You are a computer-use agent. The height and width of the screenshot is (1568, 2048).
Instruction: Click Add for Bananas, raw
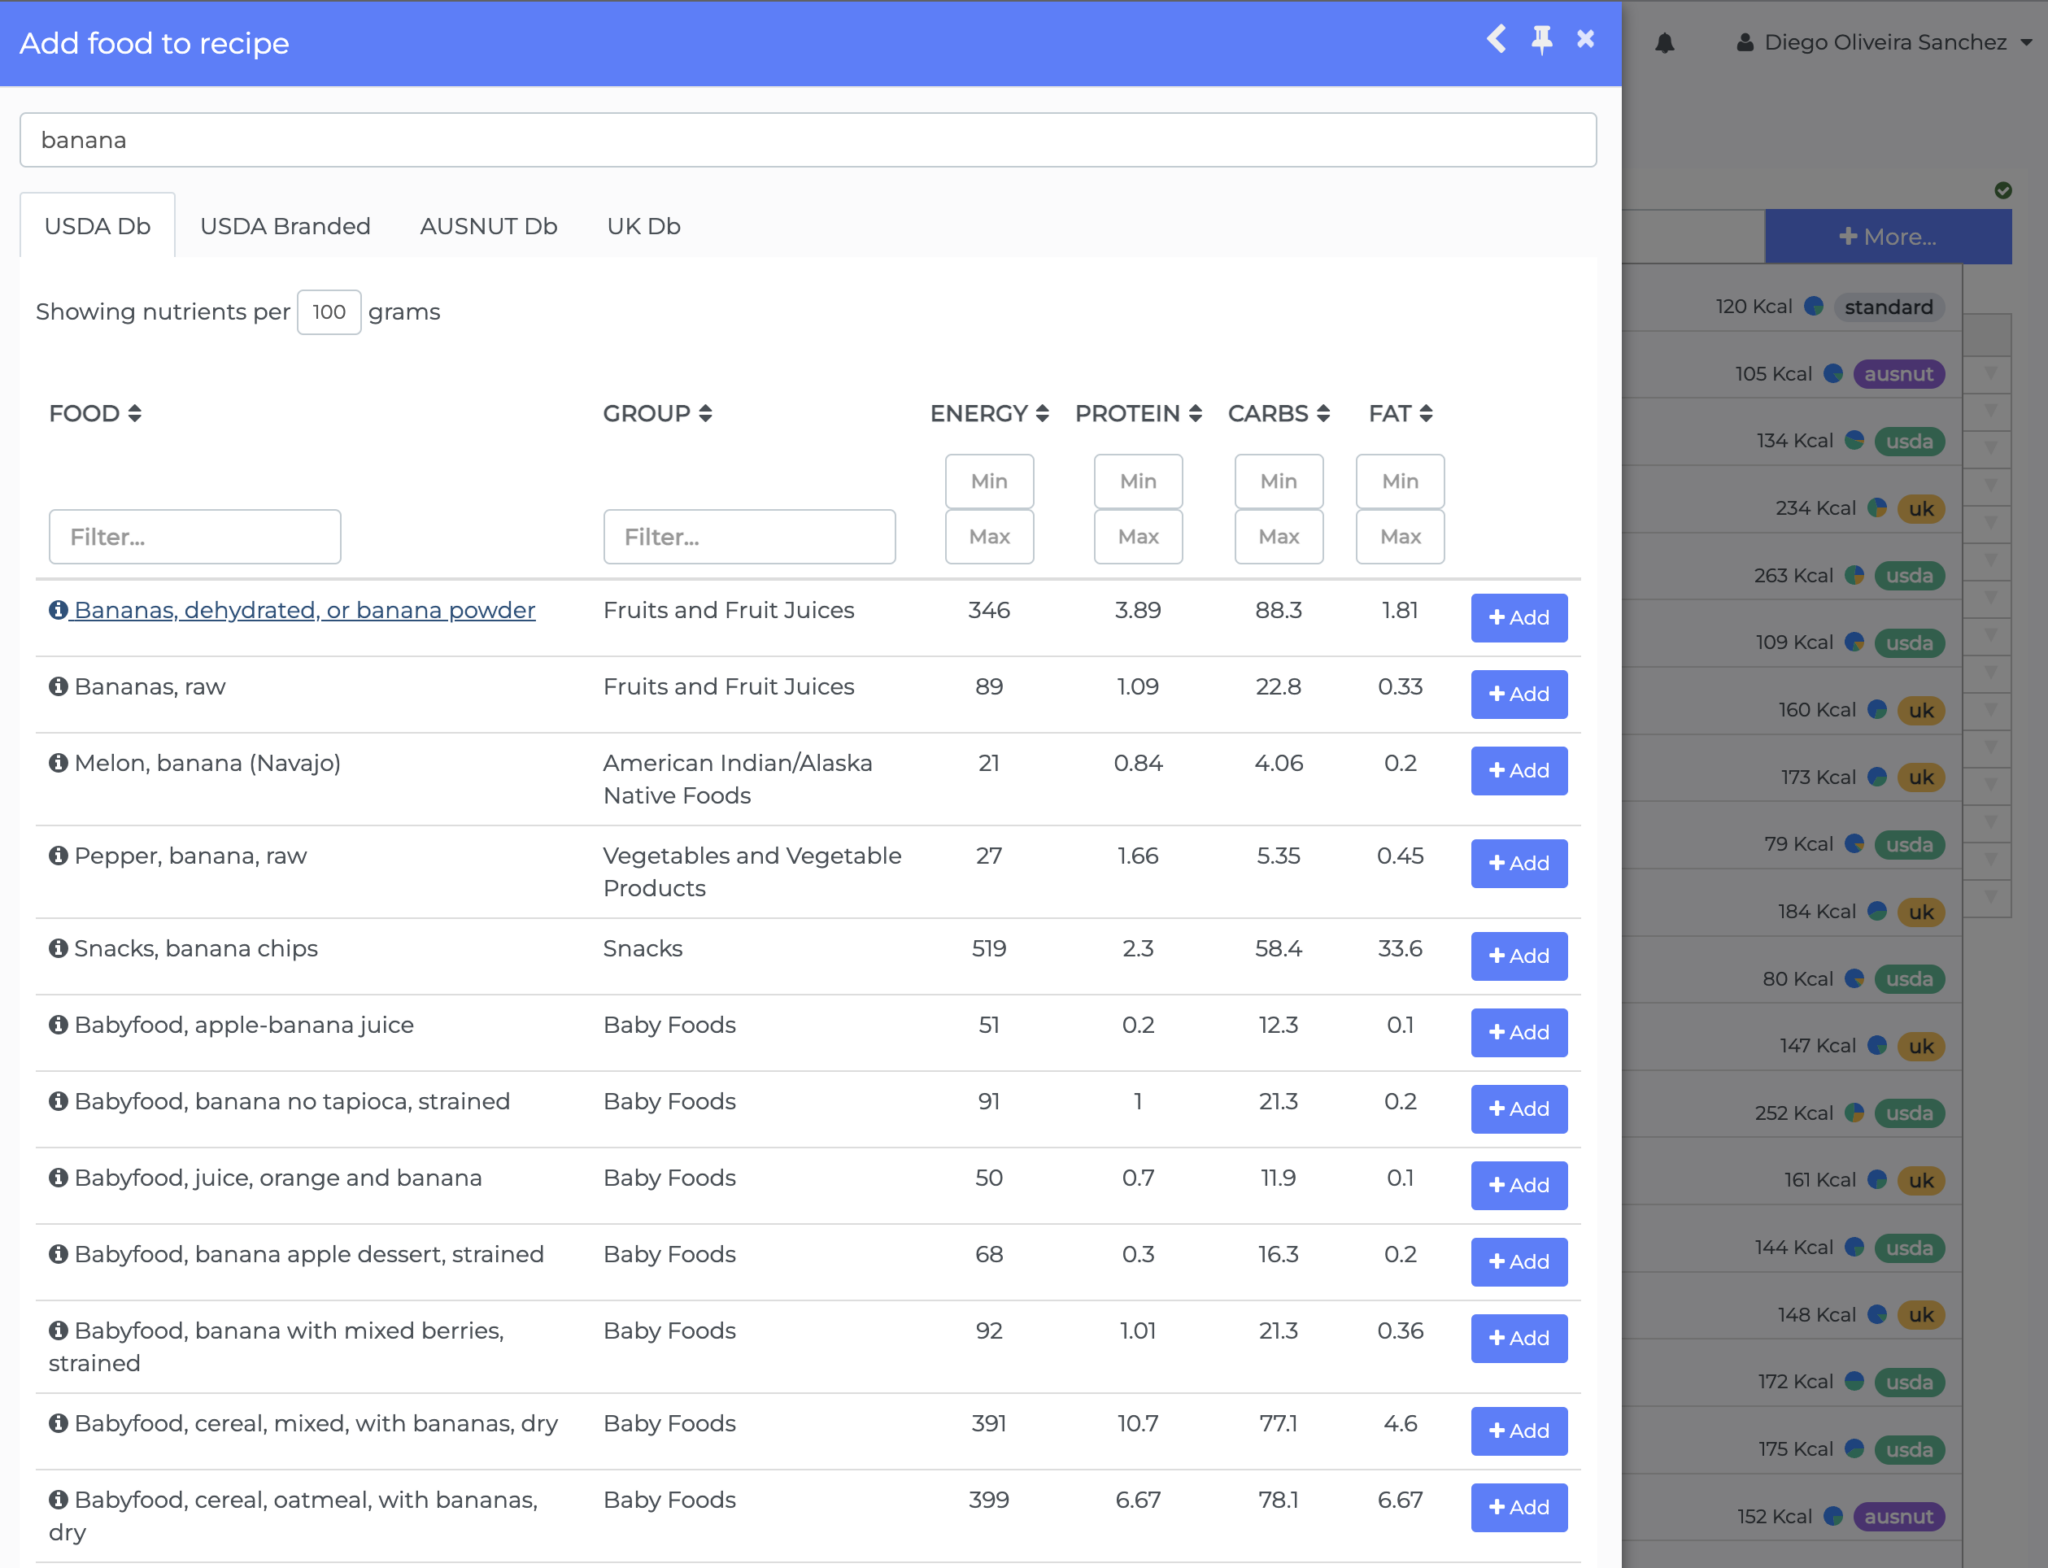tap(1518, 694)
